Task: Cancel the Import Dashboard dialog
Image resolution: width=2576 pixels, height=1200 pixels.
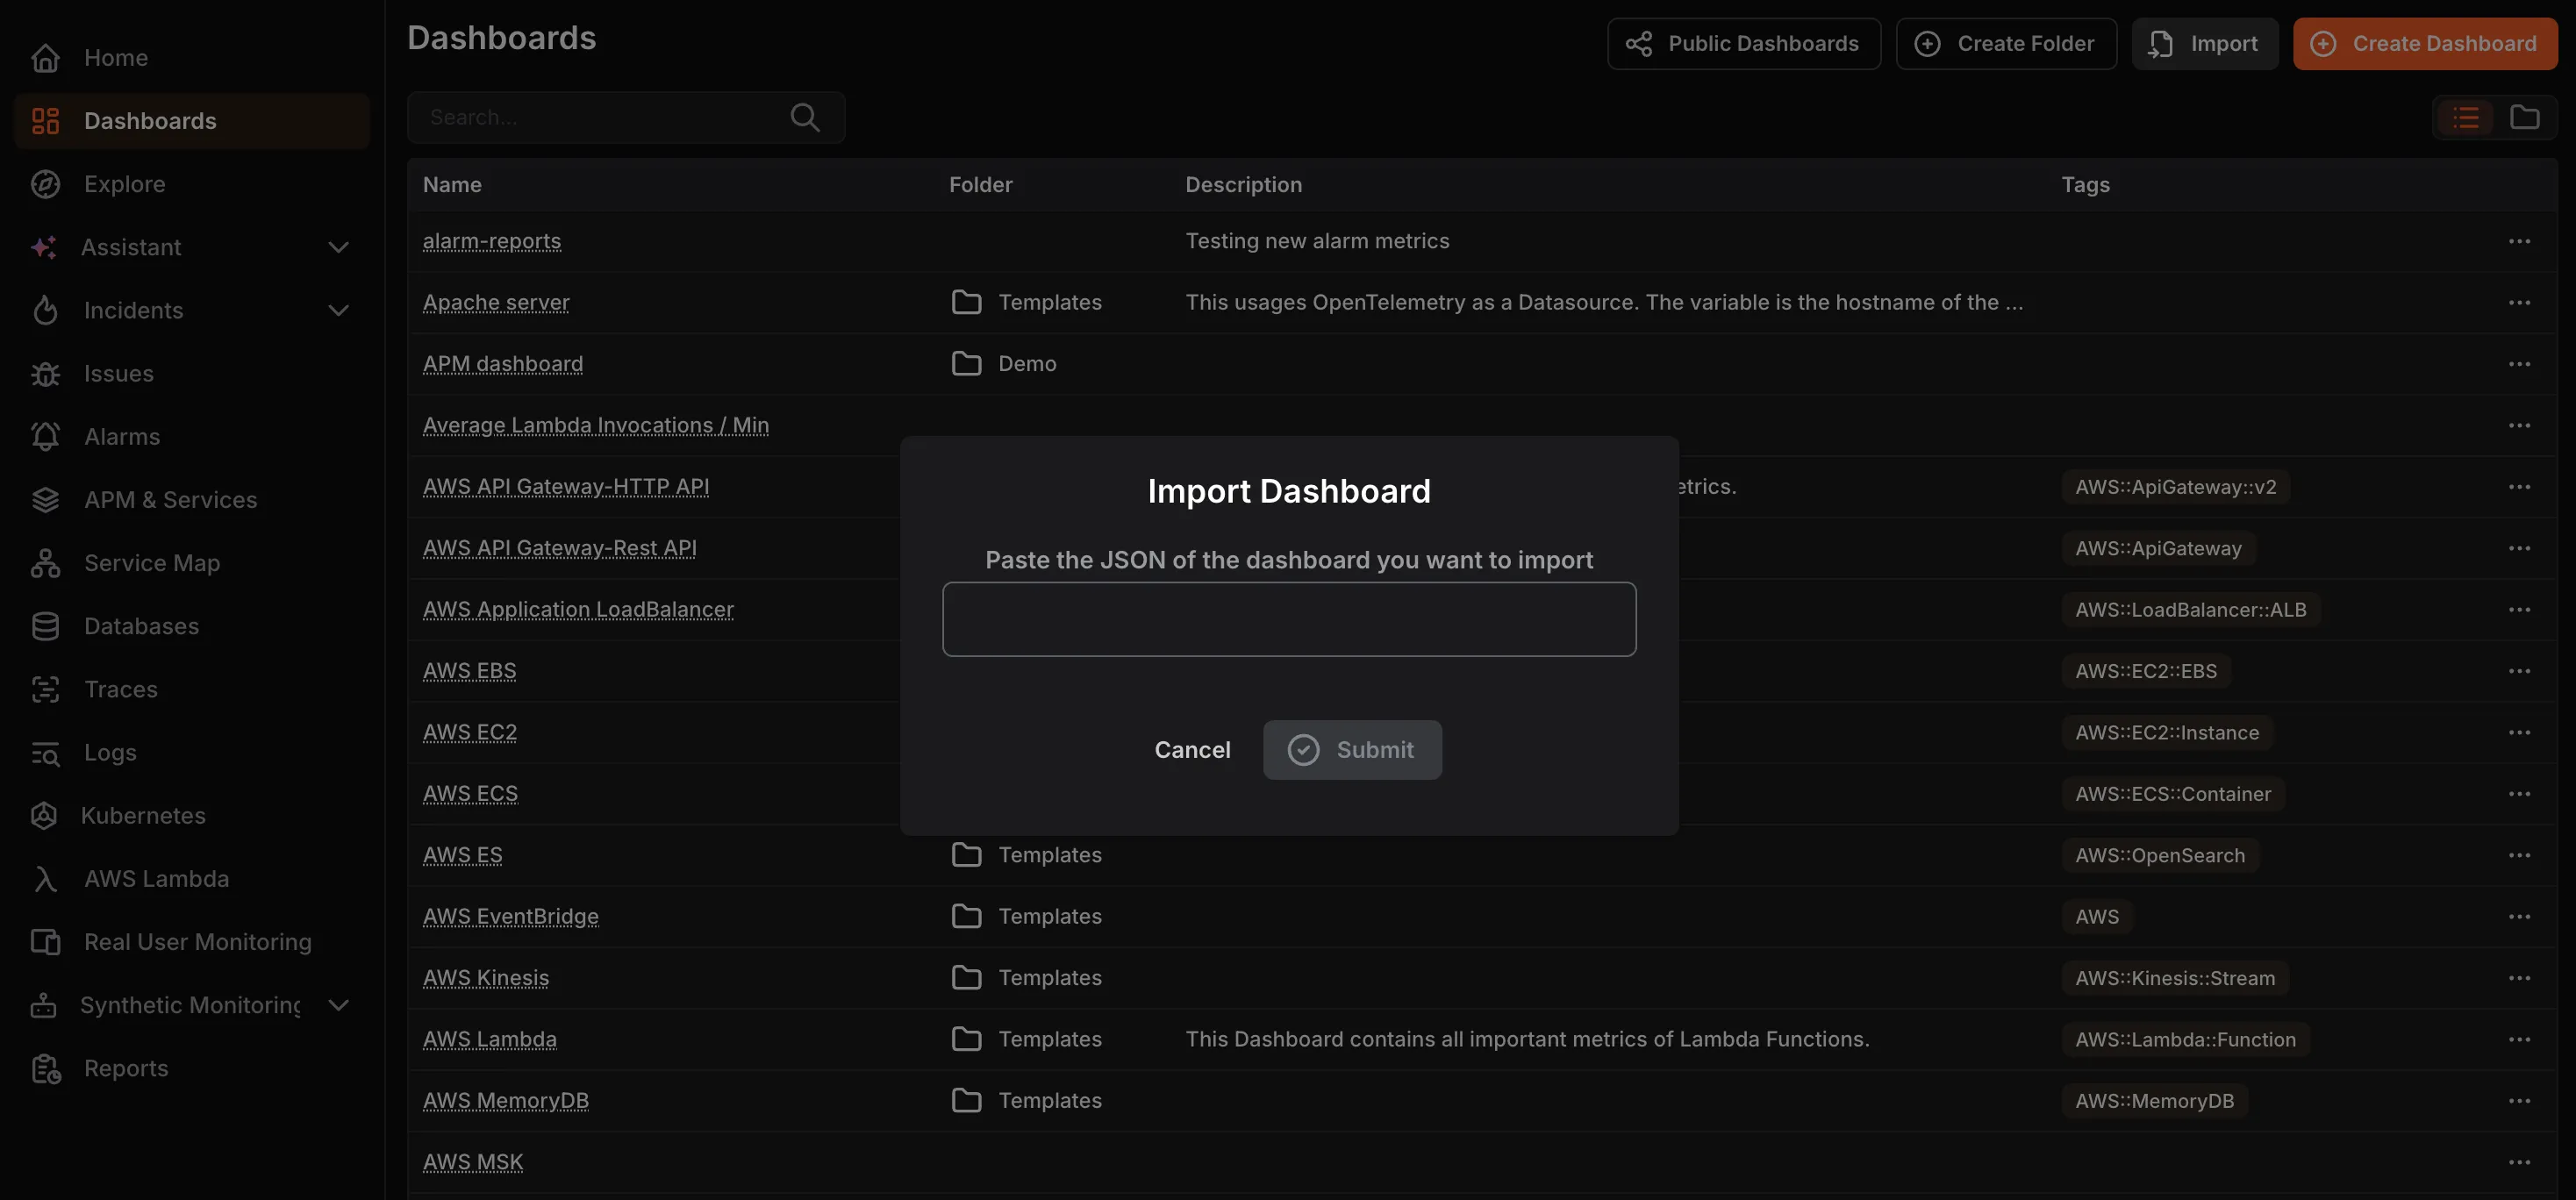Action: click(1192, 750)
